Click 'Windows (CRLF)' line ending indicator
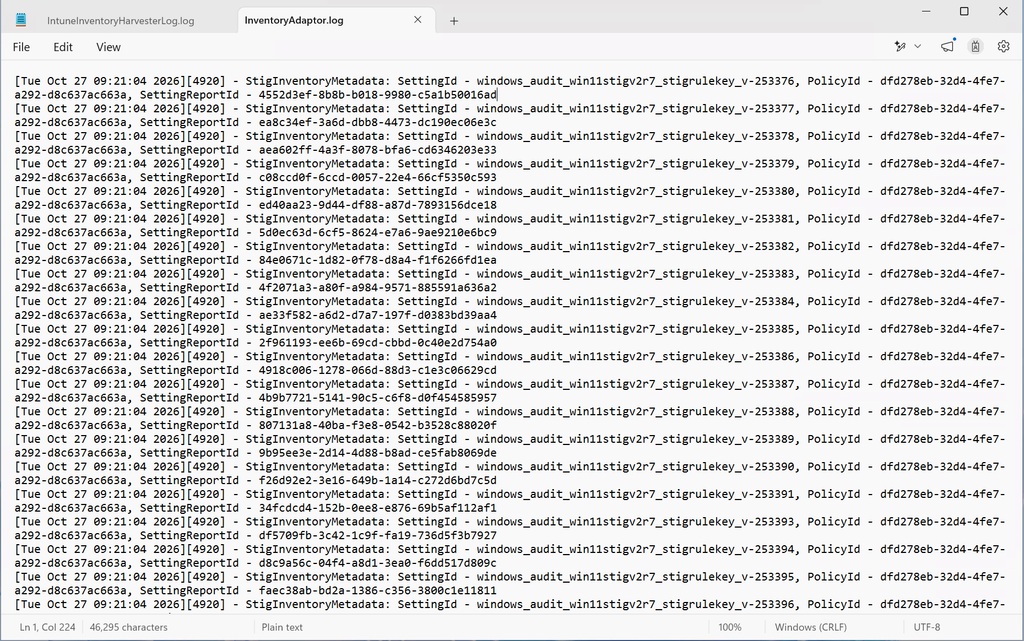The width and height of the screenshot is (1024, 641). pos(810,627)
